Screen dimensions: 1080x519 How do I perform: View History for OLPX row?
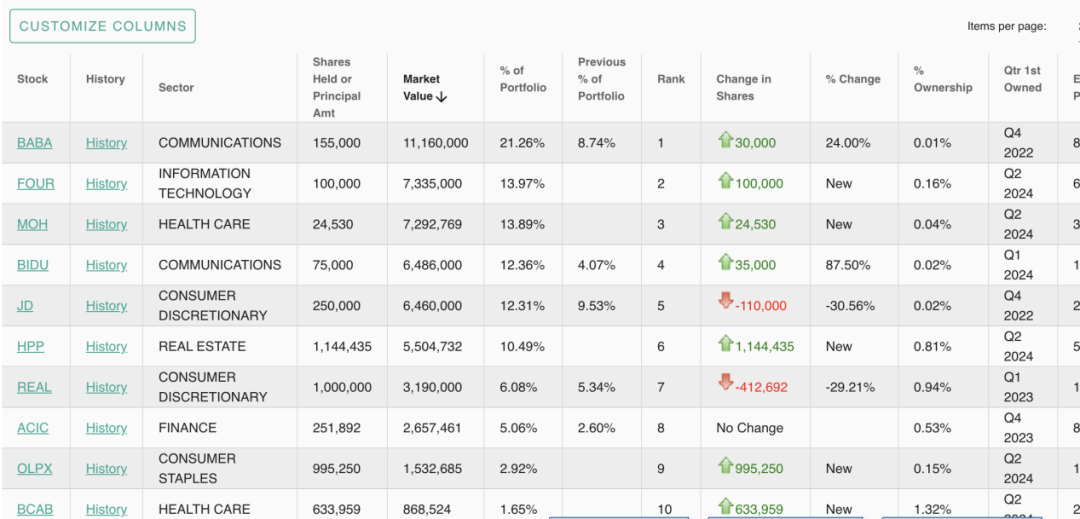tap(107, 468)
